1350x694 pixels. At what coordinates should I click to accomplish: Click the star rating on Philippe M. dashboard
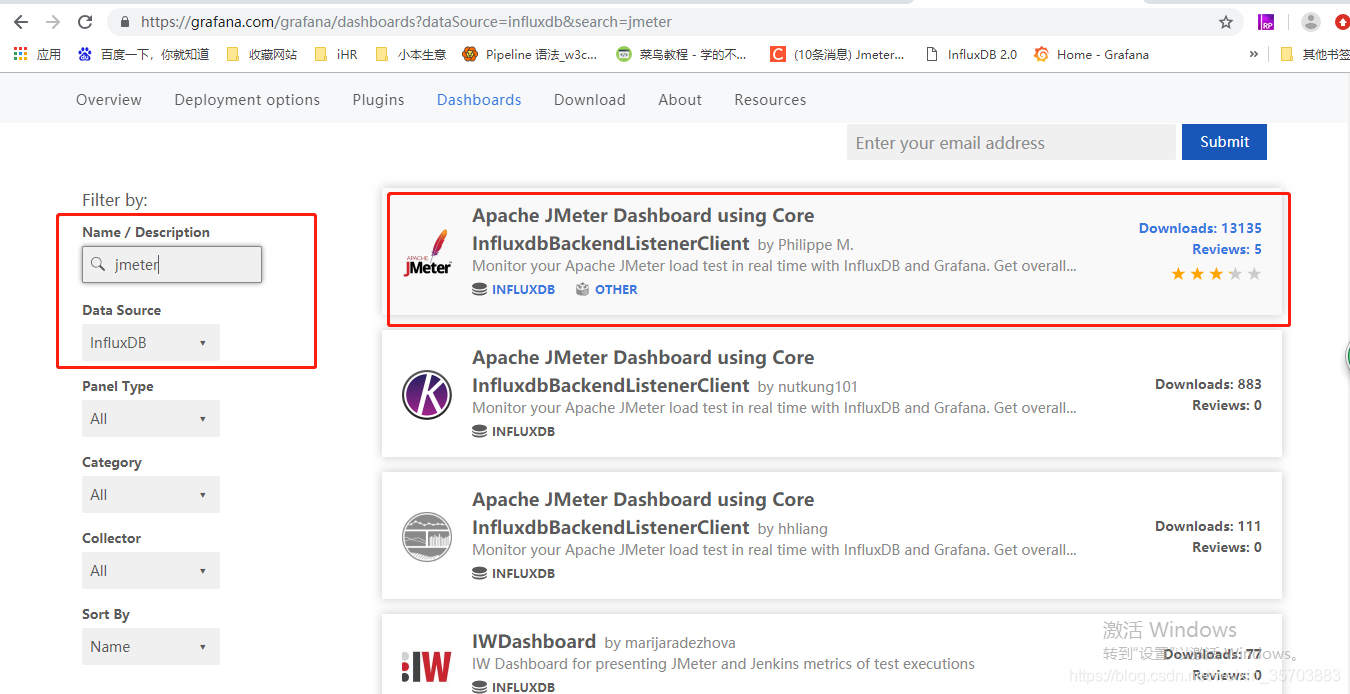(1216, 274)
